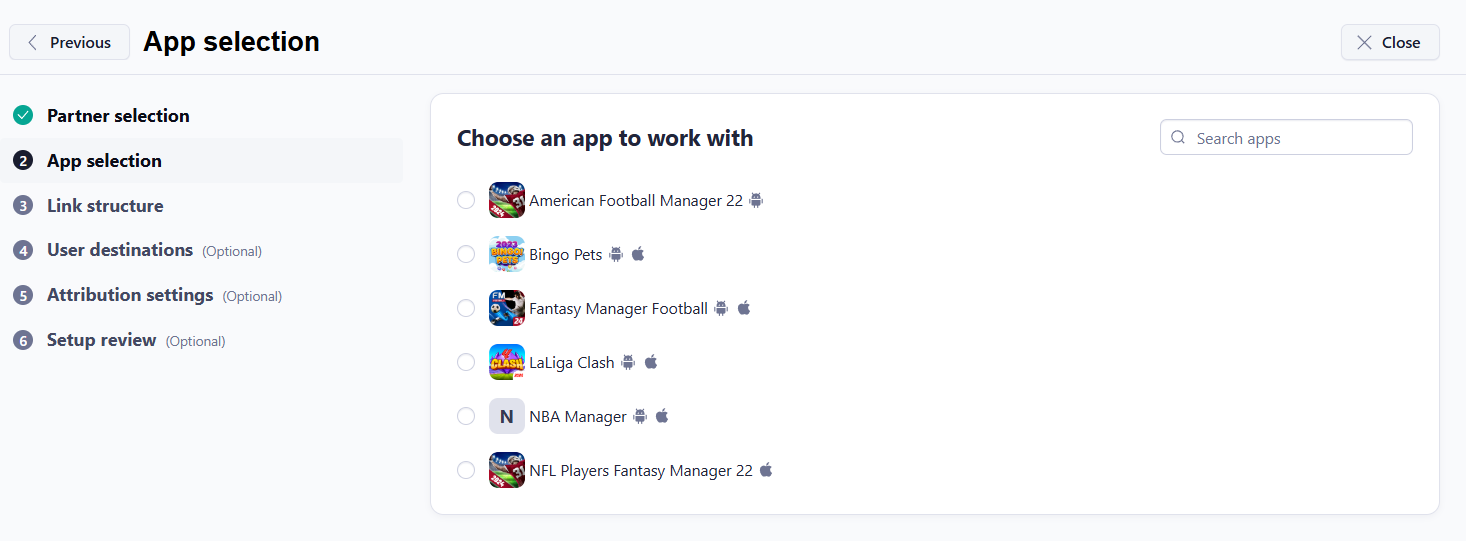Click the Fantasy Manager Football app icon
Viewport: 1466px width, 541px height.
pos(506,308)
